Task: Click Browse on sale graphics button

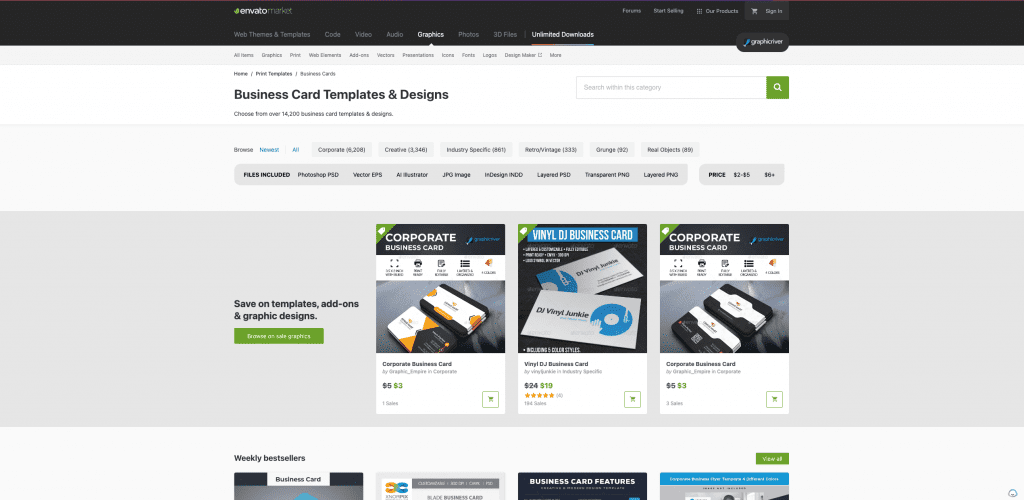Action: tap(279, 336)
